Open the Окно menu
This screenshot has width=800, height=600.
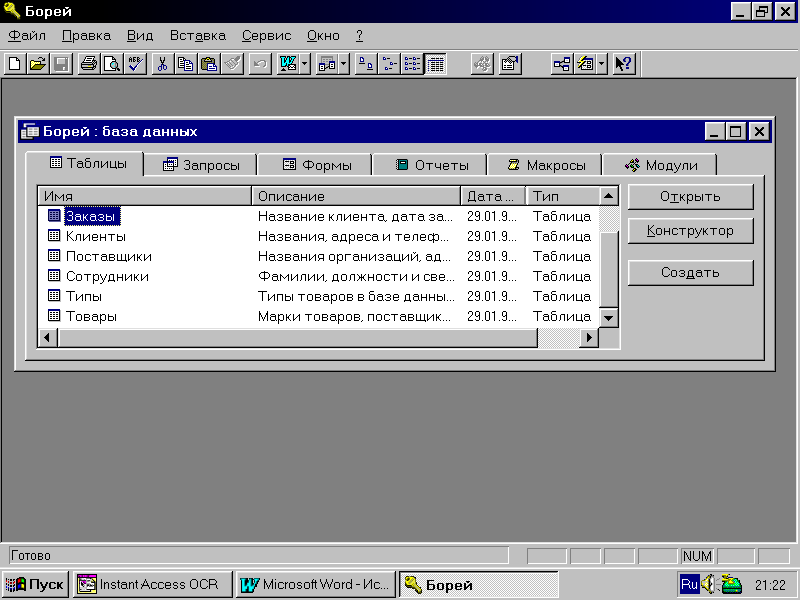pos(323,36)
